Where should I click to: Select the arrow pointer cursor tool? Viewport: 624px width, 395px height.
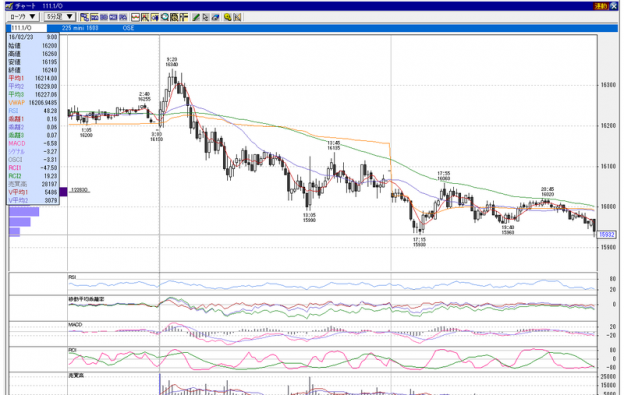pos(205,17)
